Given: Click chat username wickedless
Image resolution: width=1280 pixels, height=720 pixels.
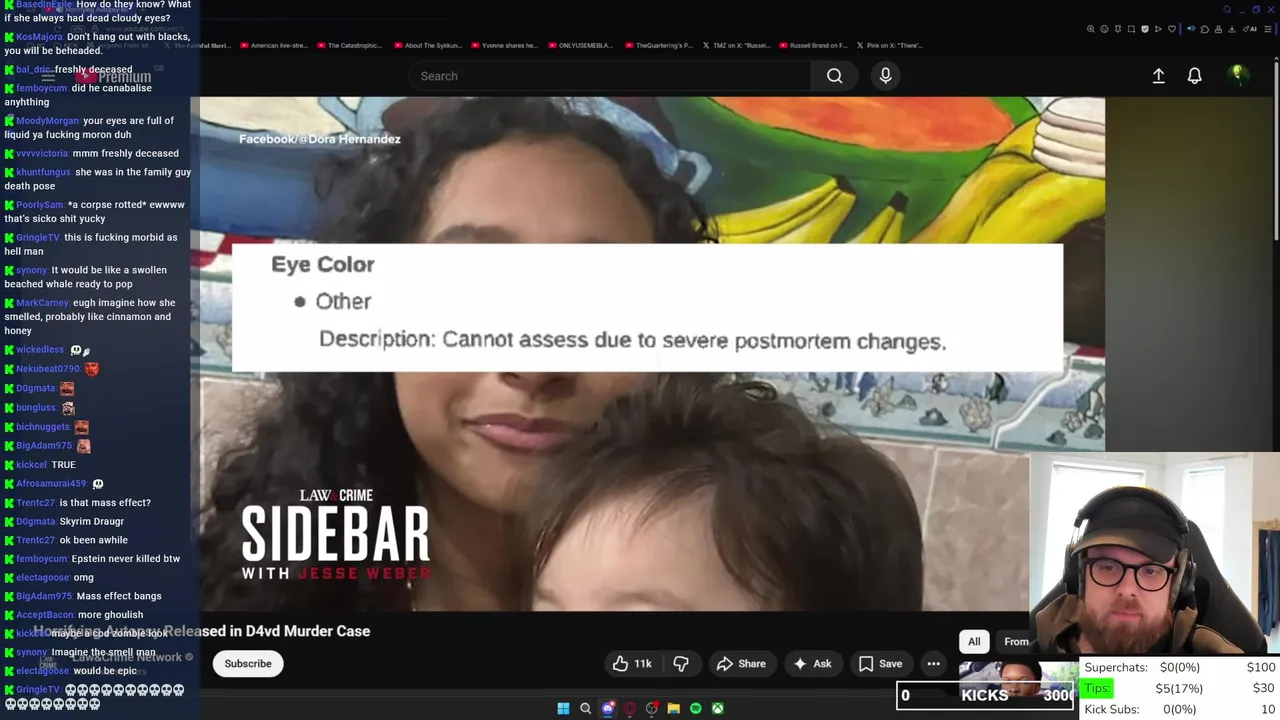Looking at the screenshot, I should (40, 350).
